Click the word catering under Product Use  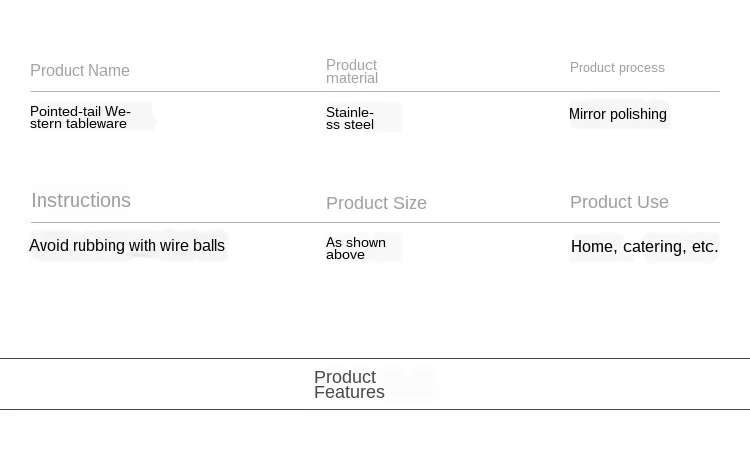click(654, 247)
